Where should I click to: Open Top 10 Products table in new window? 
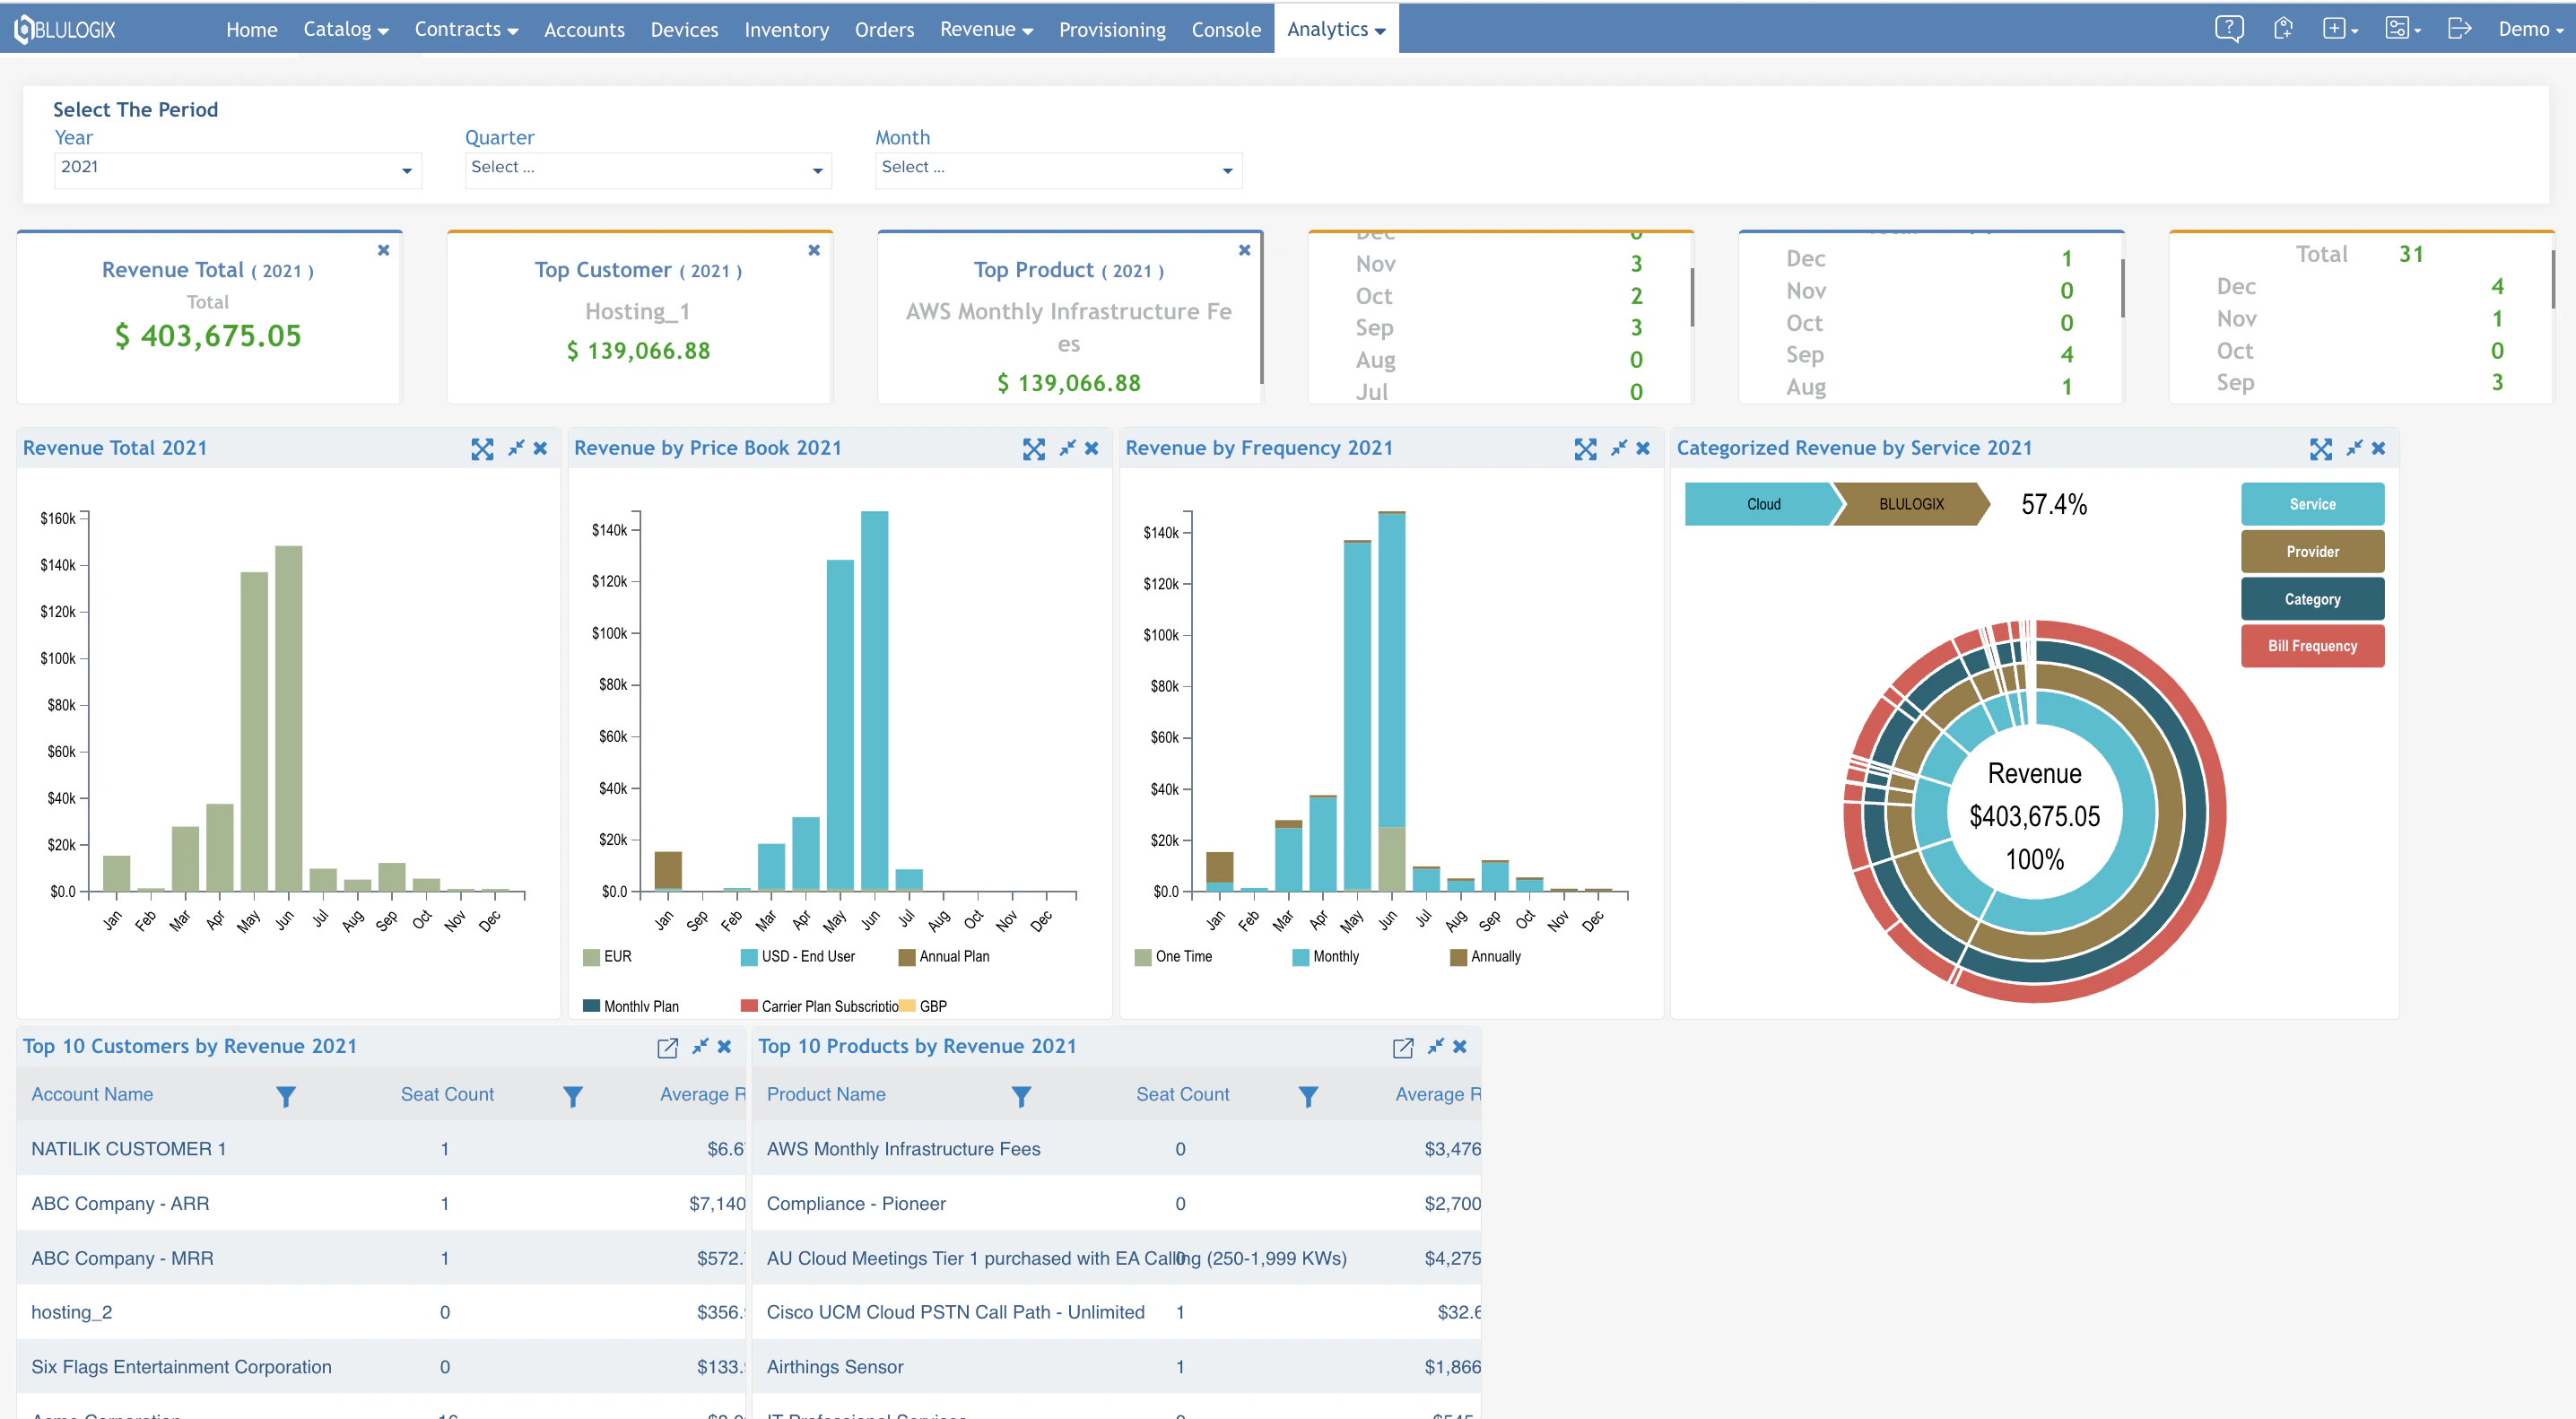point(1402,1047)
